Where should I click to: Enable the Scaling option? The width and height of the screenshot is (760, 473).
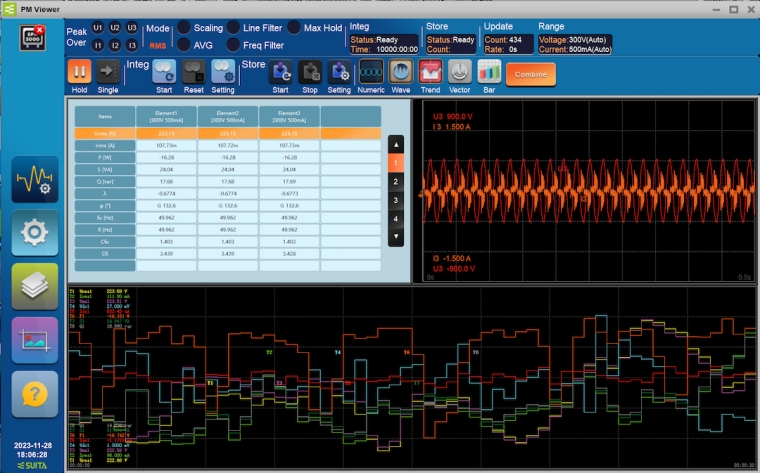click(184, 28)
